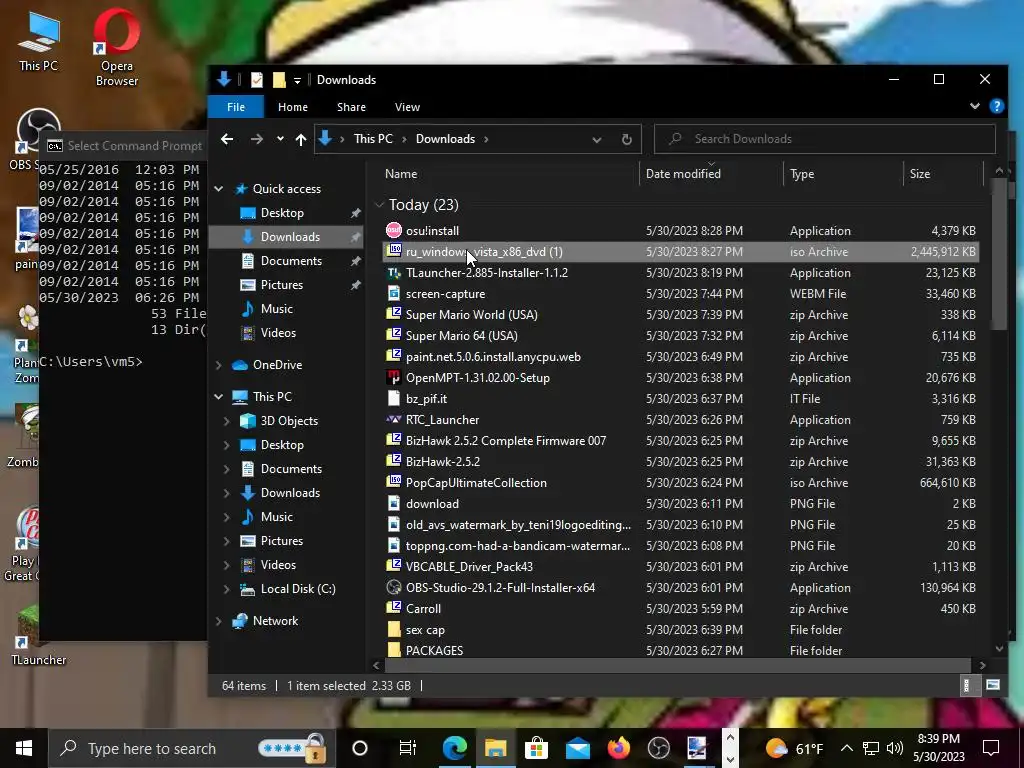Click the properties icon in title bar

click(x=257, y=80)
